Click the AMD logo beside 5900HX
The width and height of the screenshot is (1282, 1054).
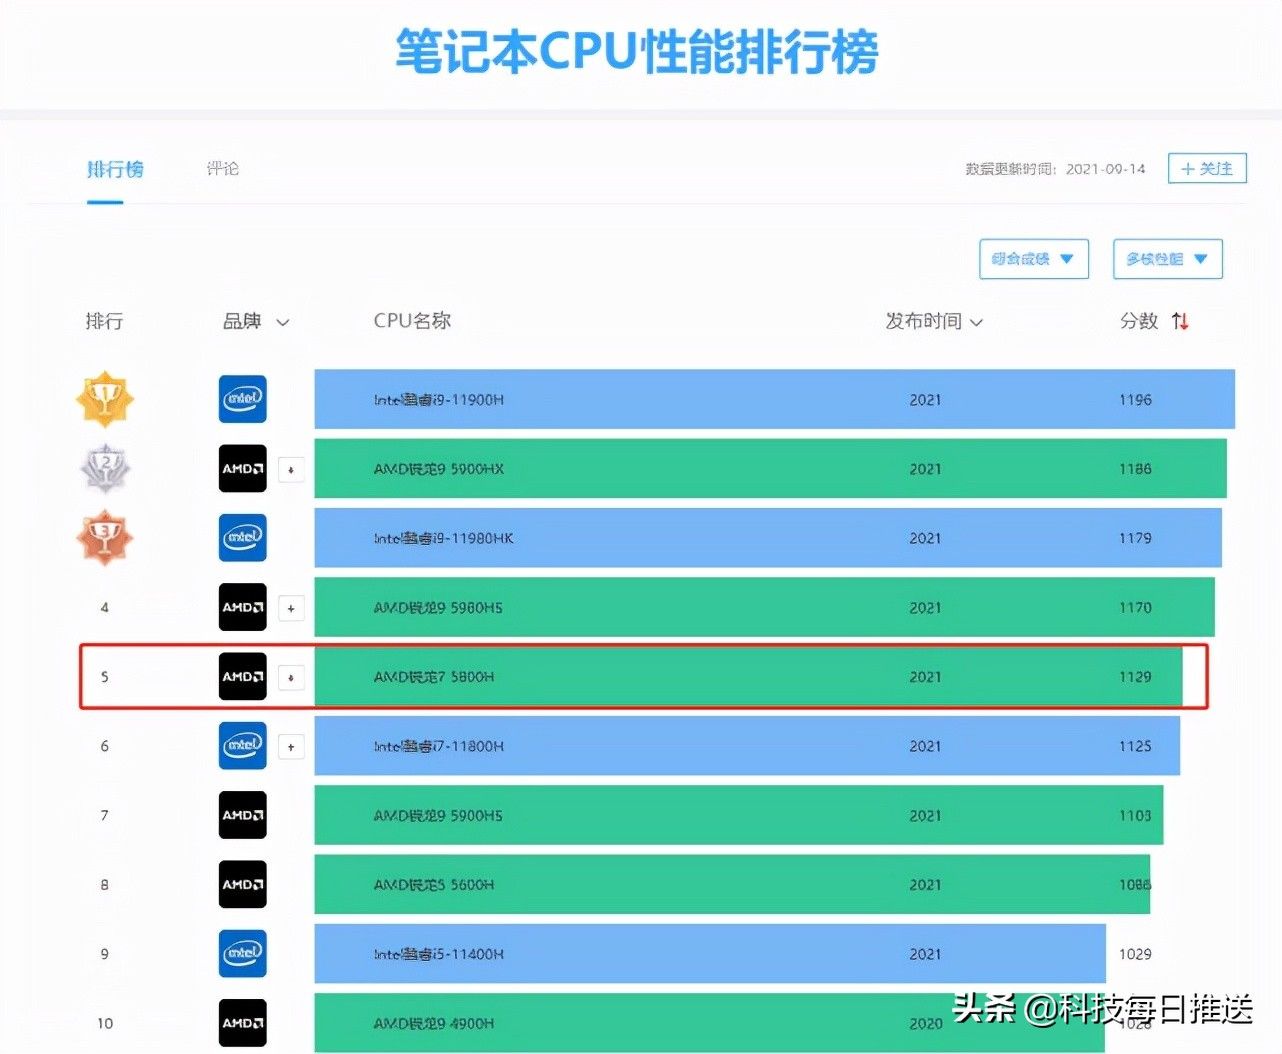click(x=243, y=468)
